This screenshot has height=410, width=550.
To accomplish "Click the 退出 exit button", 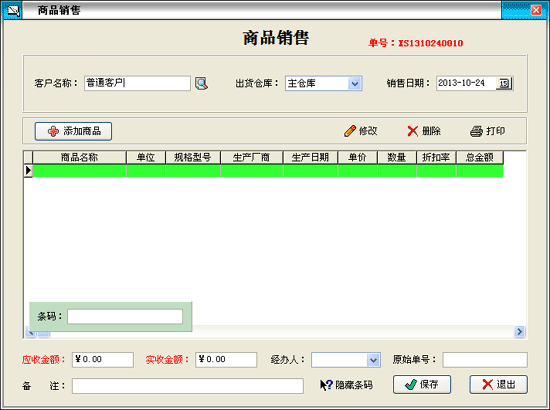I will pos(498,384).
